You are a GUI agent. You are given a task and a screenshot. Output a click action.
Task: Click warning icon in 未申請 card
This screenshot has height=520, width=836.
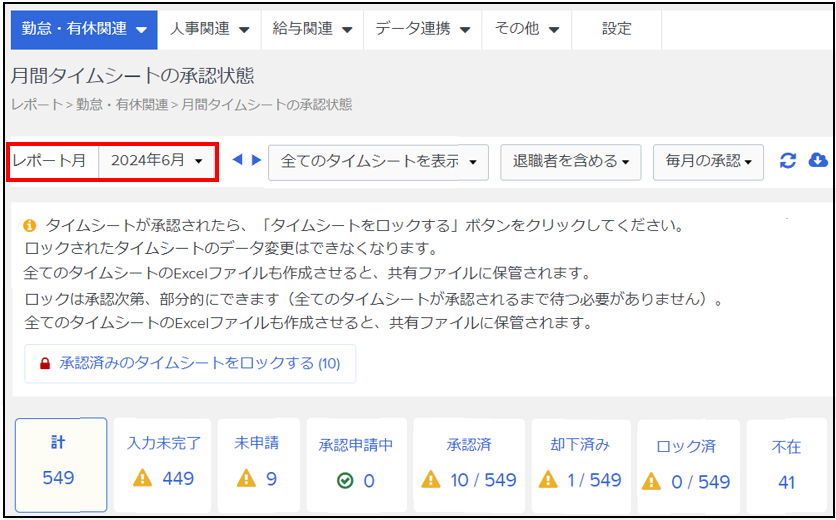(246, 478)
